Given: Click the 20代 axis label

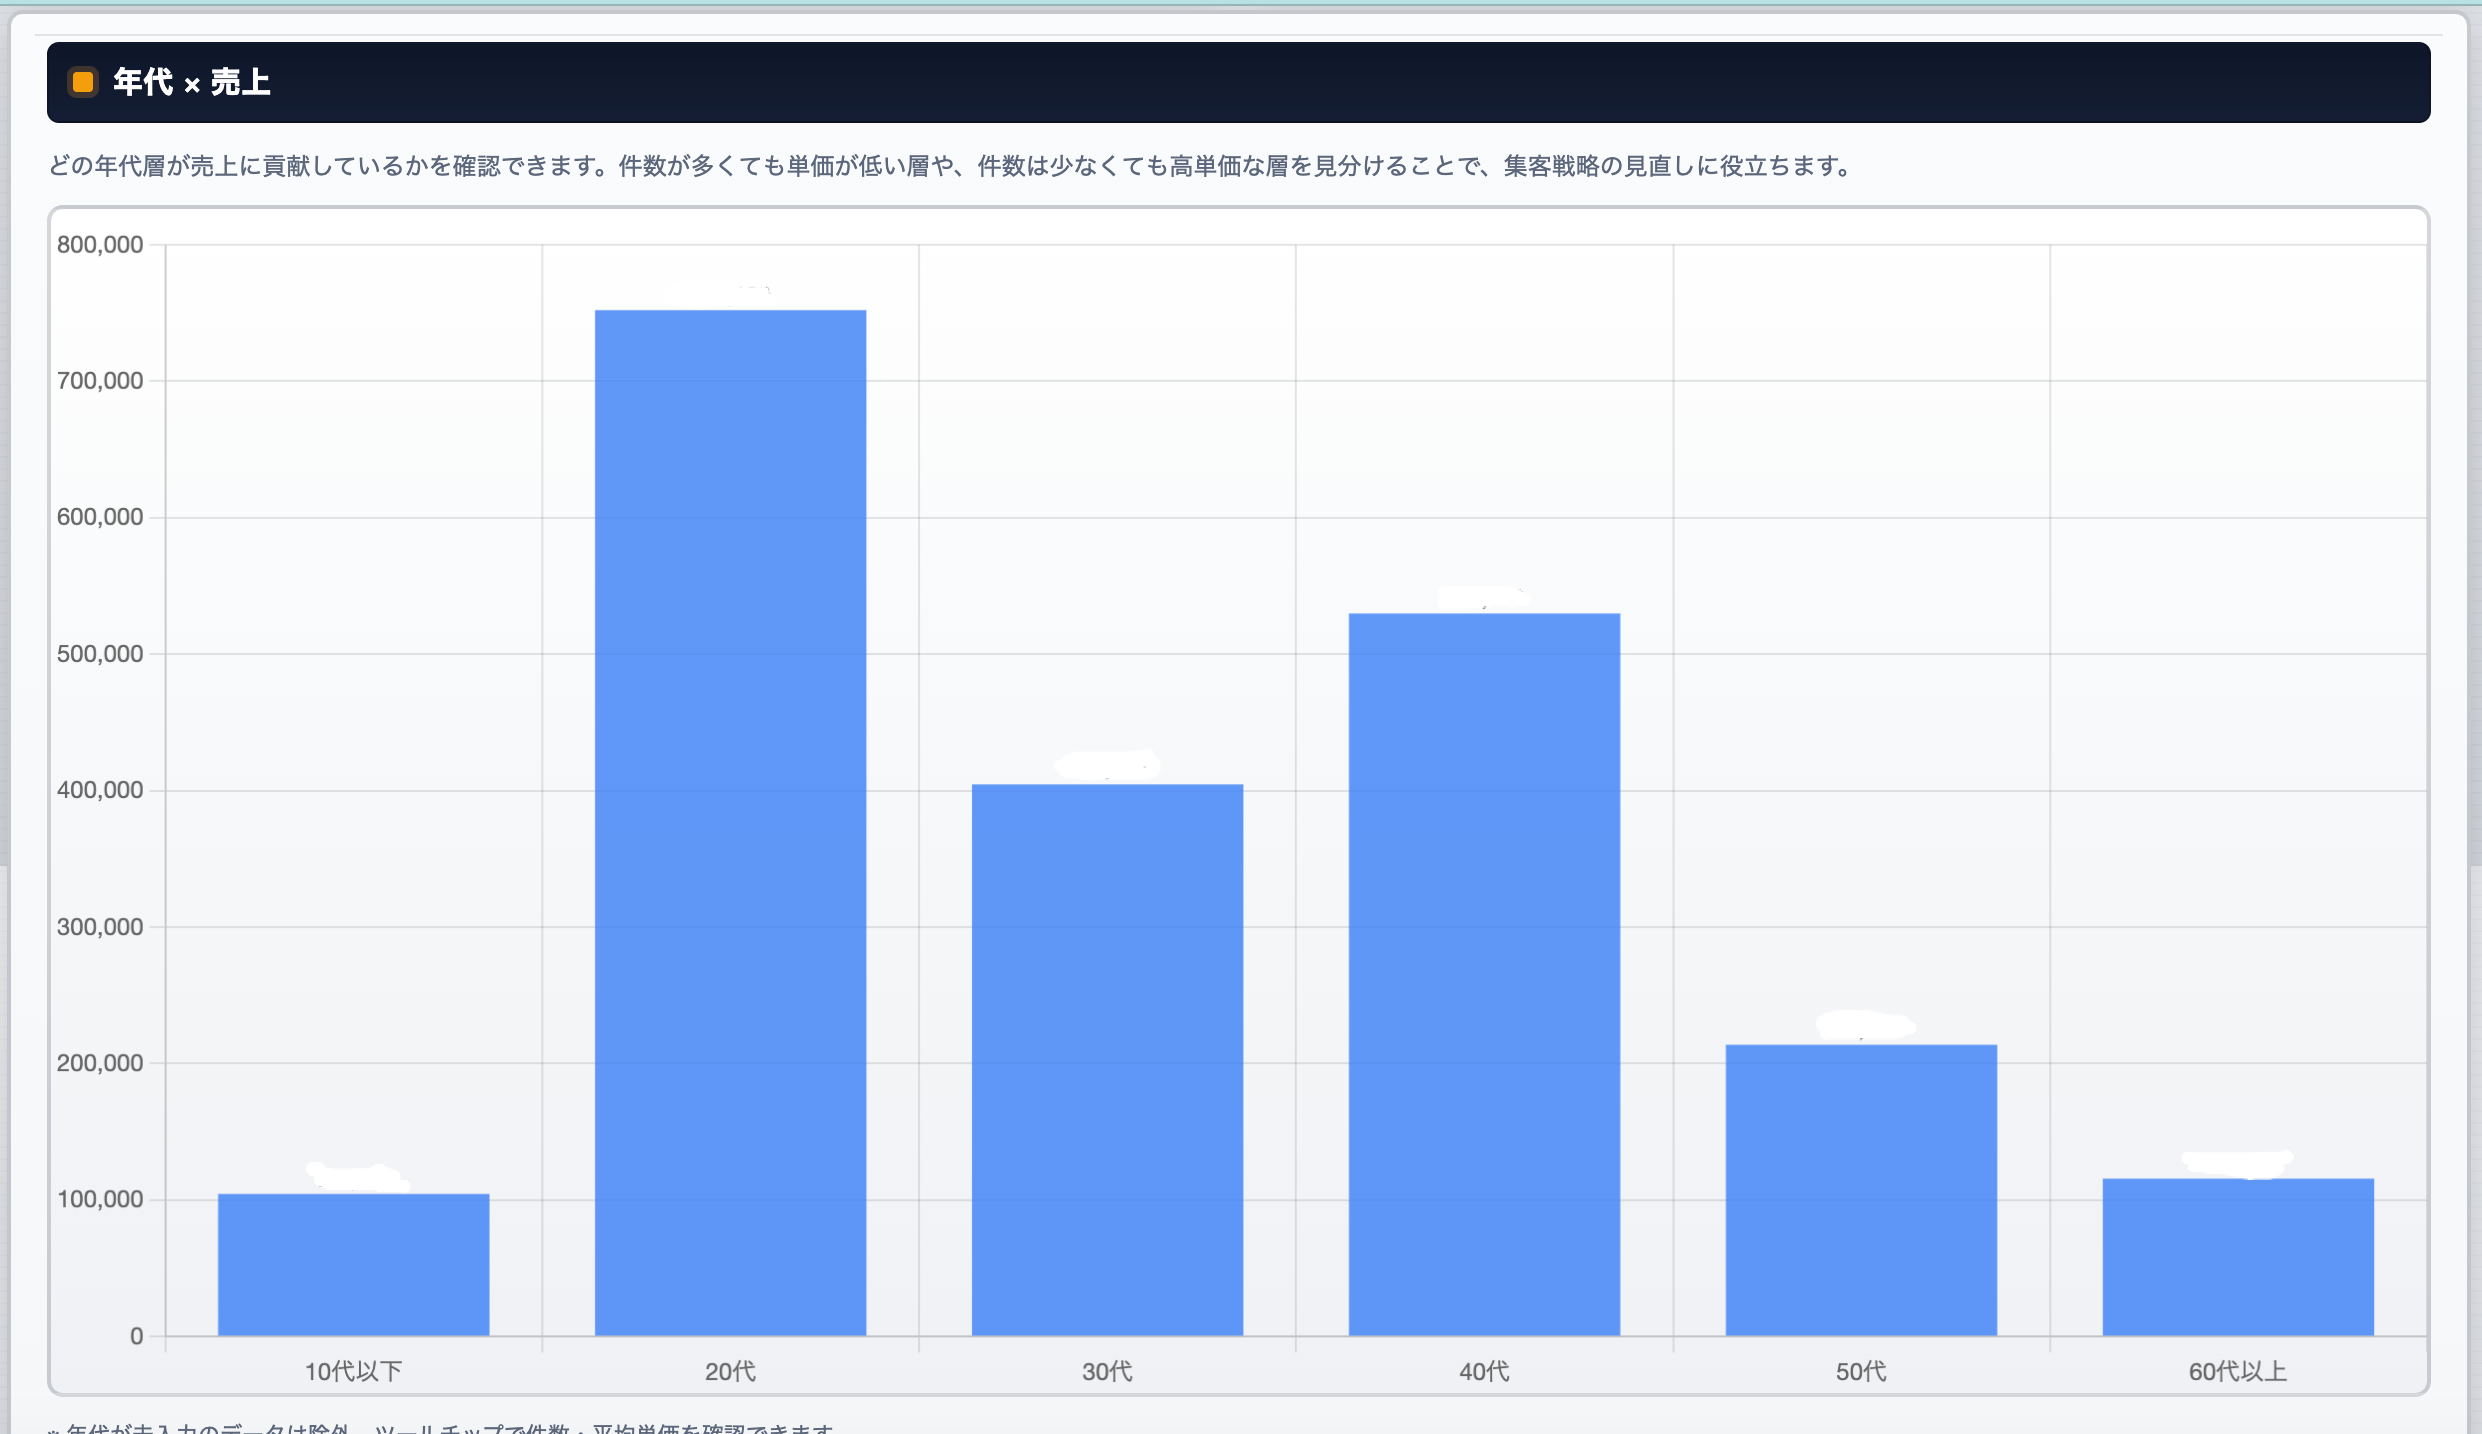Looking at the screenshot, I should (730, 1373).
